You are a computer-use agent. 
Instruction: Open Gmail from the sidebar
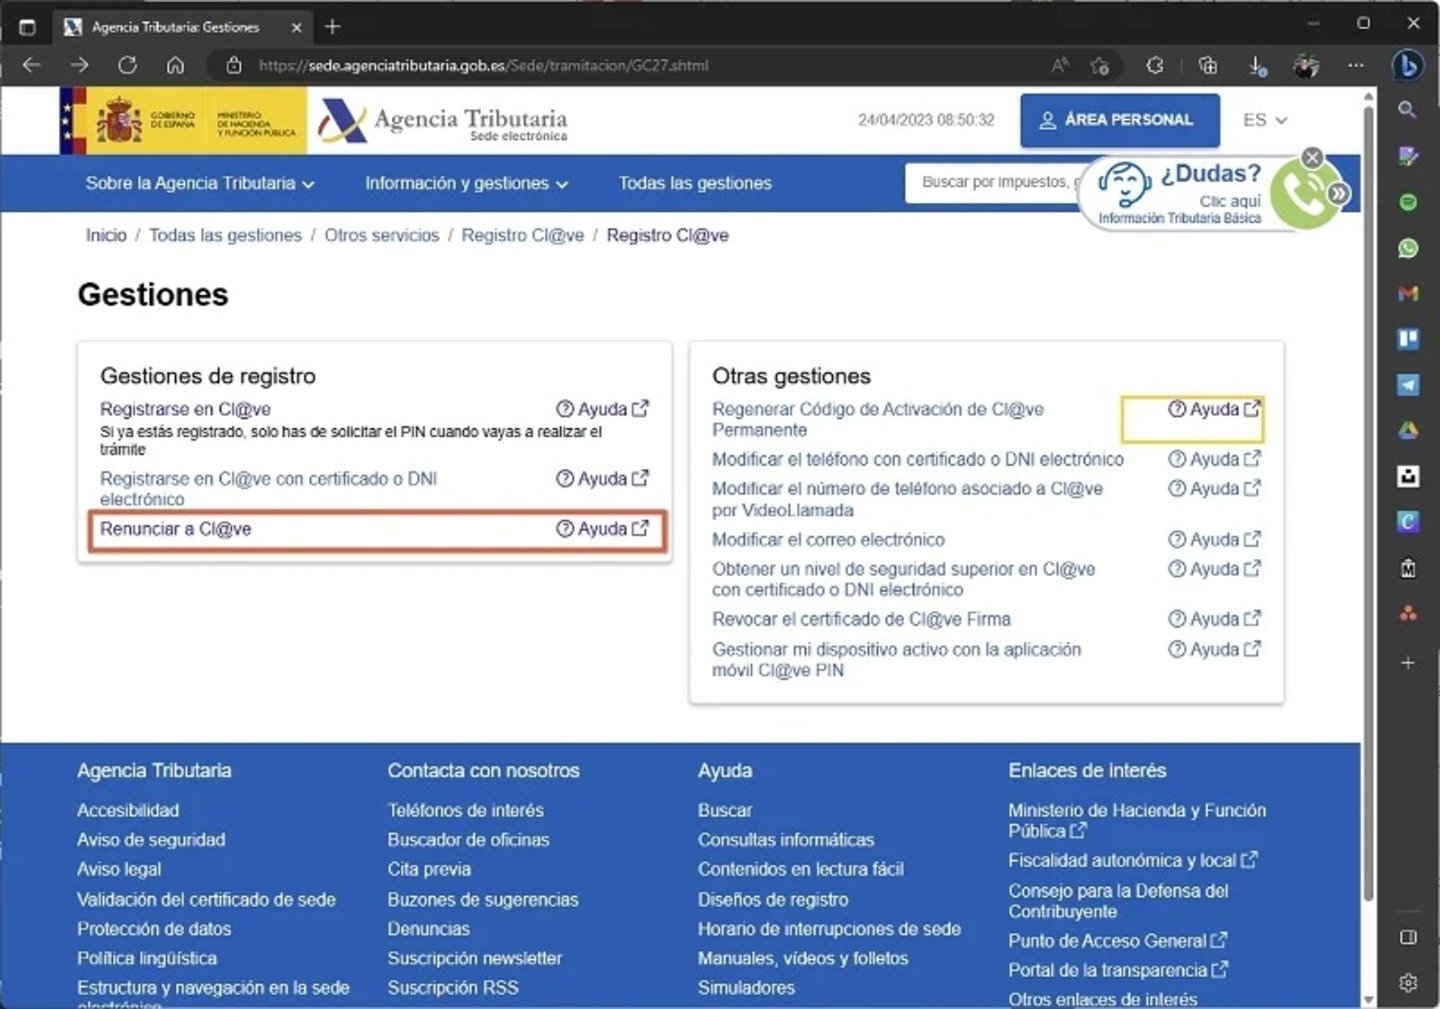1408,294
